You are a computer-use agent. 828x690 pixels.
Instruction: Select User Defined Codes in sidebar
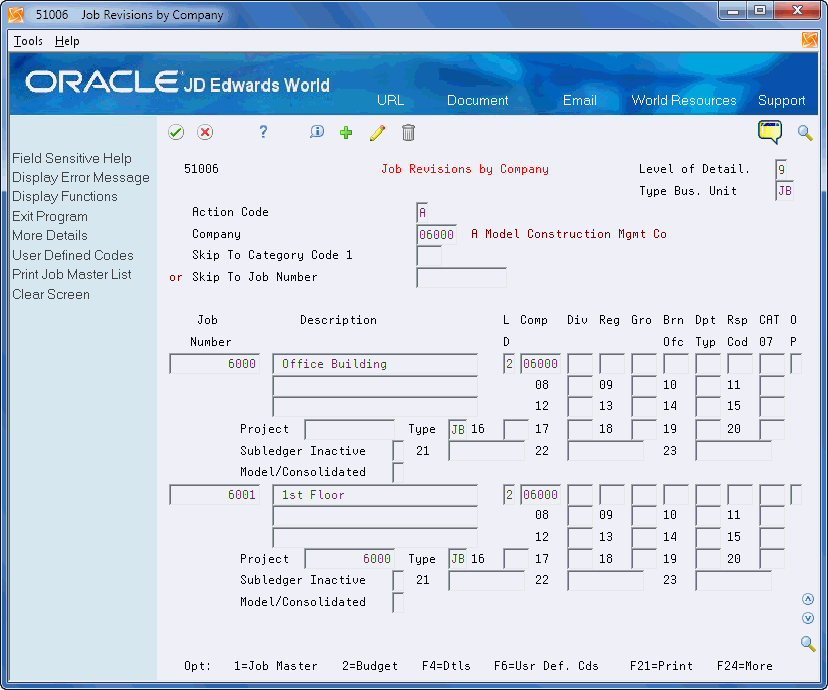[73, 256]
